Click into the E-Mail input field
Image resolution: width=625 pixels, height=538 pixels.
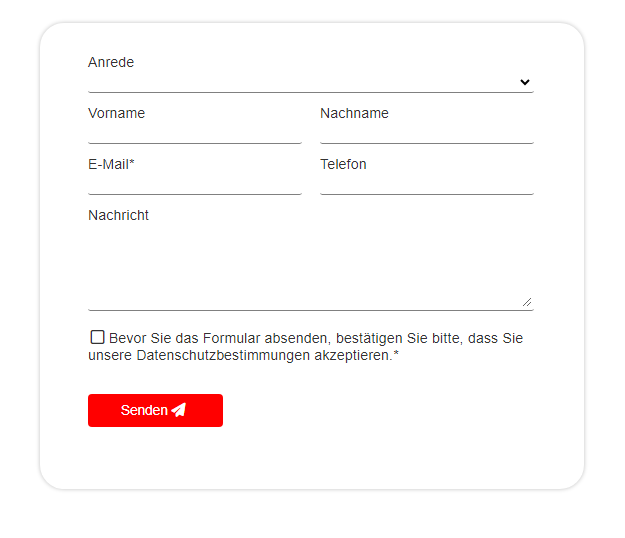click(195, 184)
